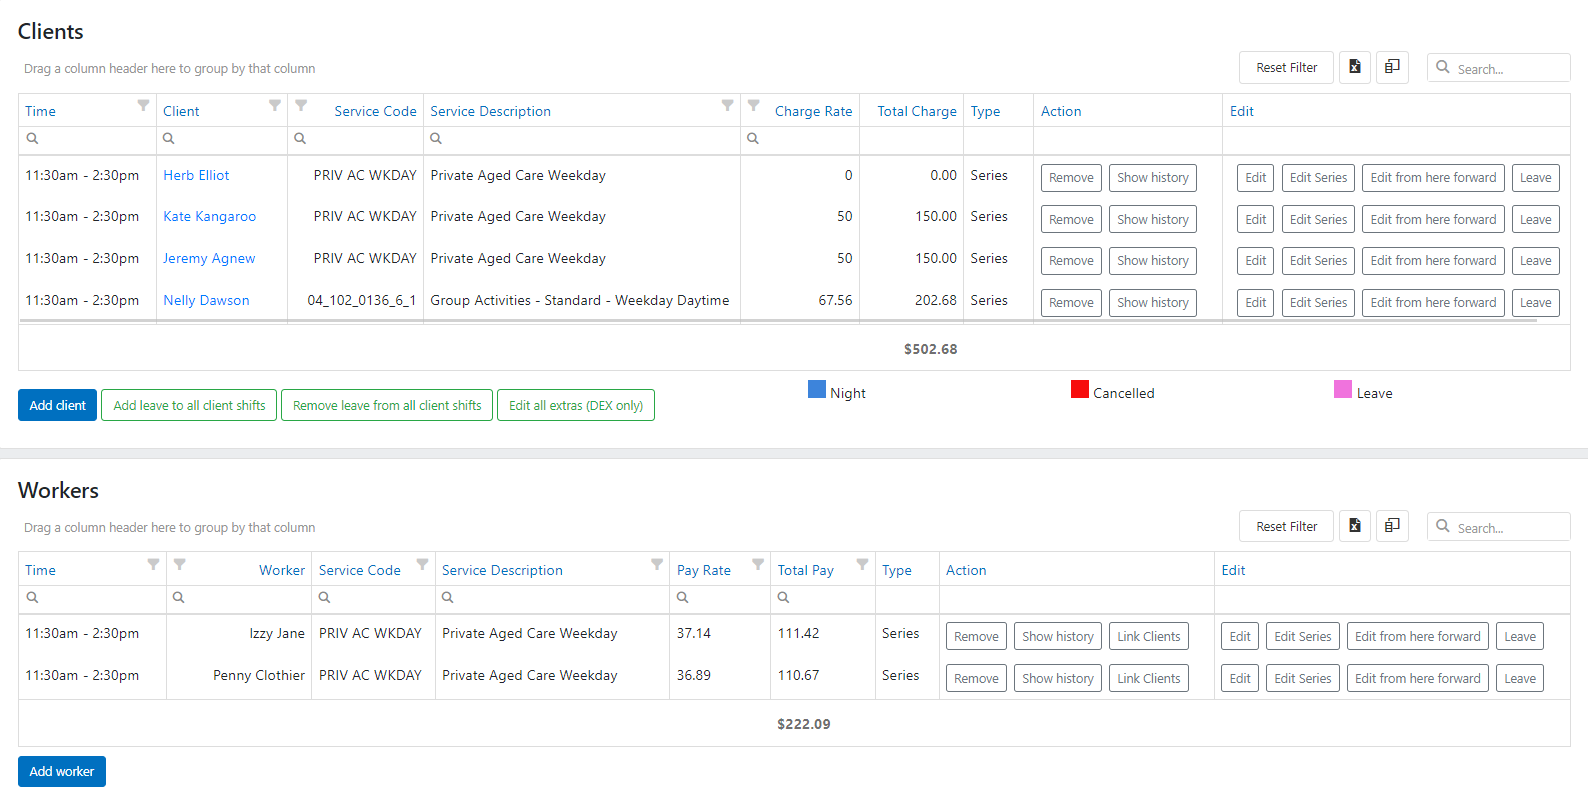
Task: Mark Leave for Herb Elliot
Action: click(1536, 178)
